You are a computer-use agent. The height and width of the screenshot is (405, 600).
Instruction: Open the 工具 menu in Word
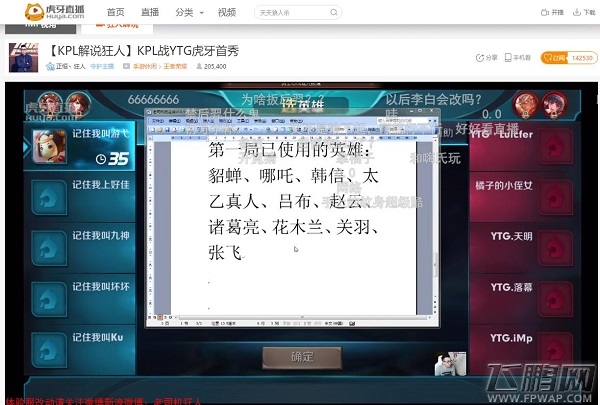tap(243, 121)
